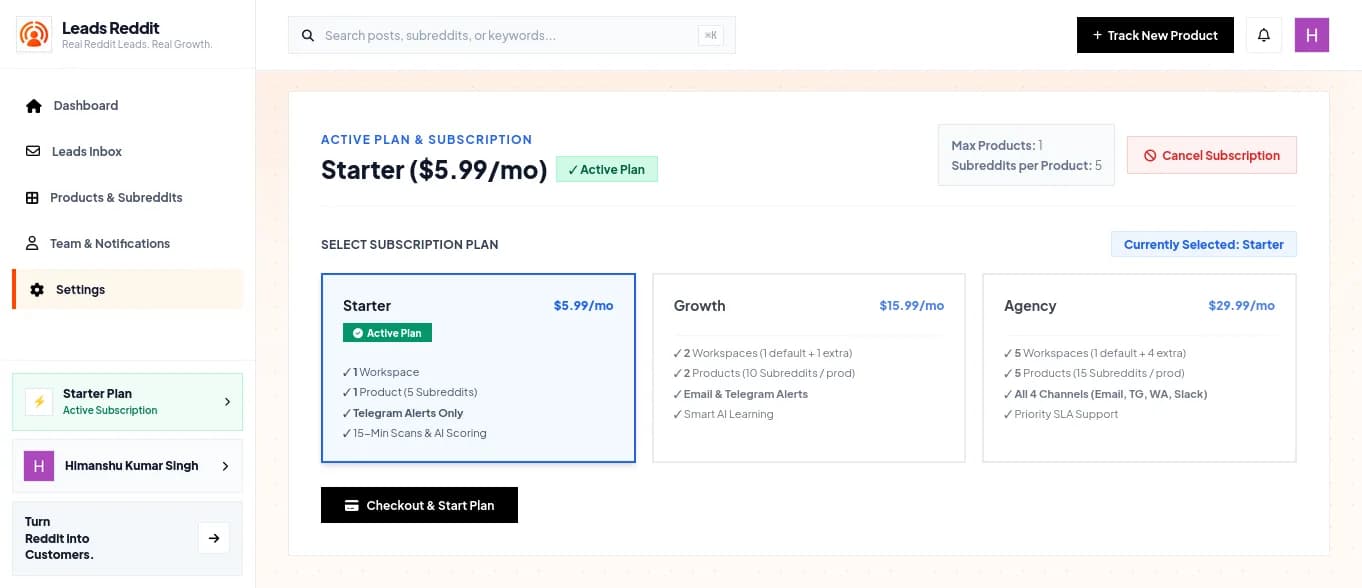Click the $29.99/mo Agency price
The image size is (1362, 588).
[x=1242, y=306]
